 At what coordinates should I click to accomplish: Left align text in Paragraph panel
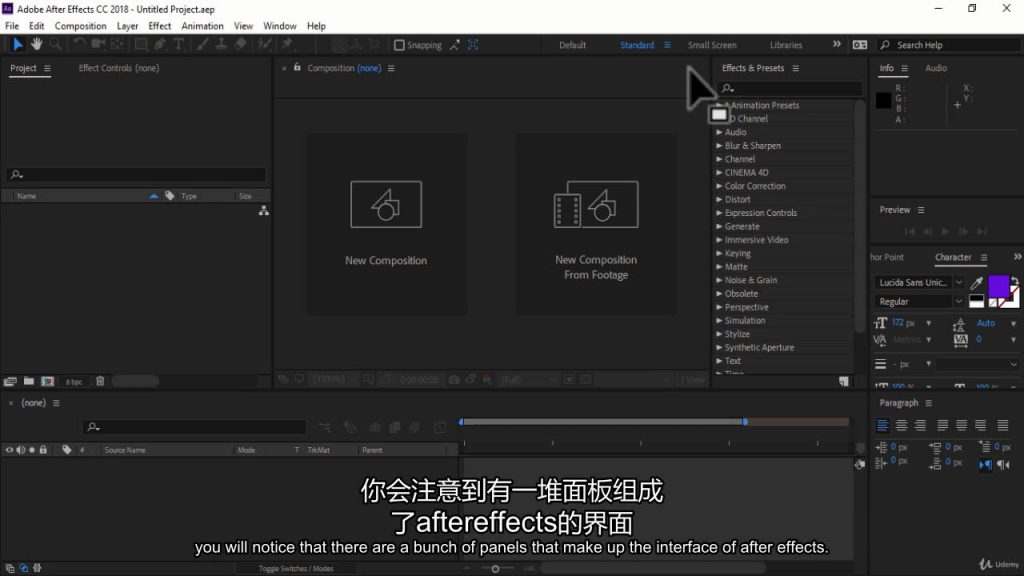point(882,426)
